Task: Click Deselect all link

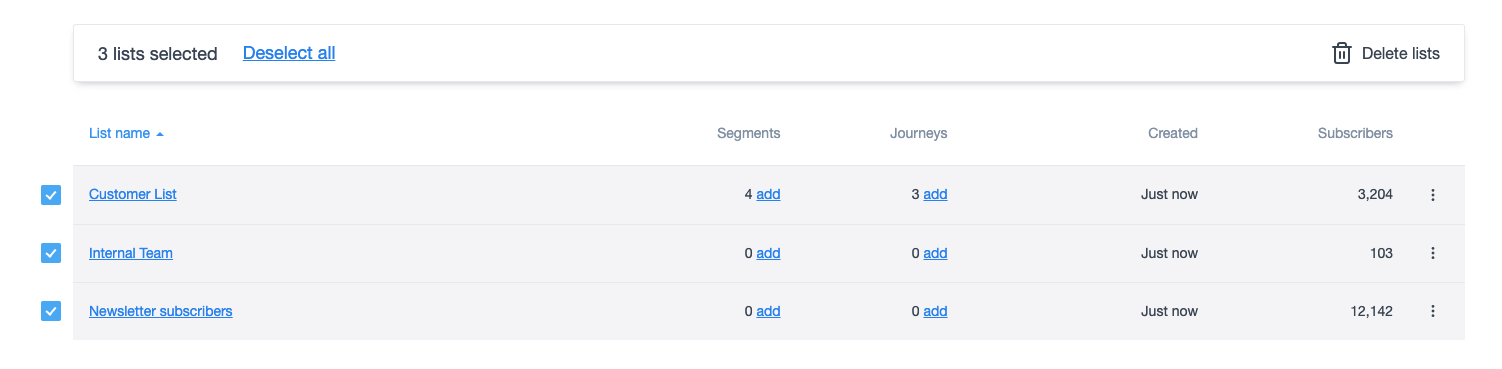Action: click(289, 53)
